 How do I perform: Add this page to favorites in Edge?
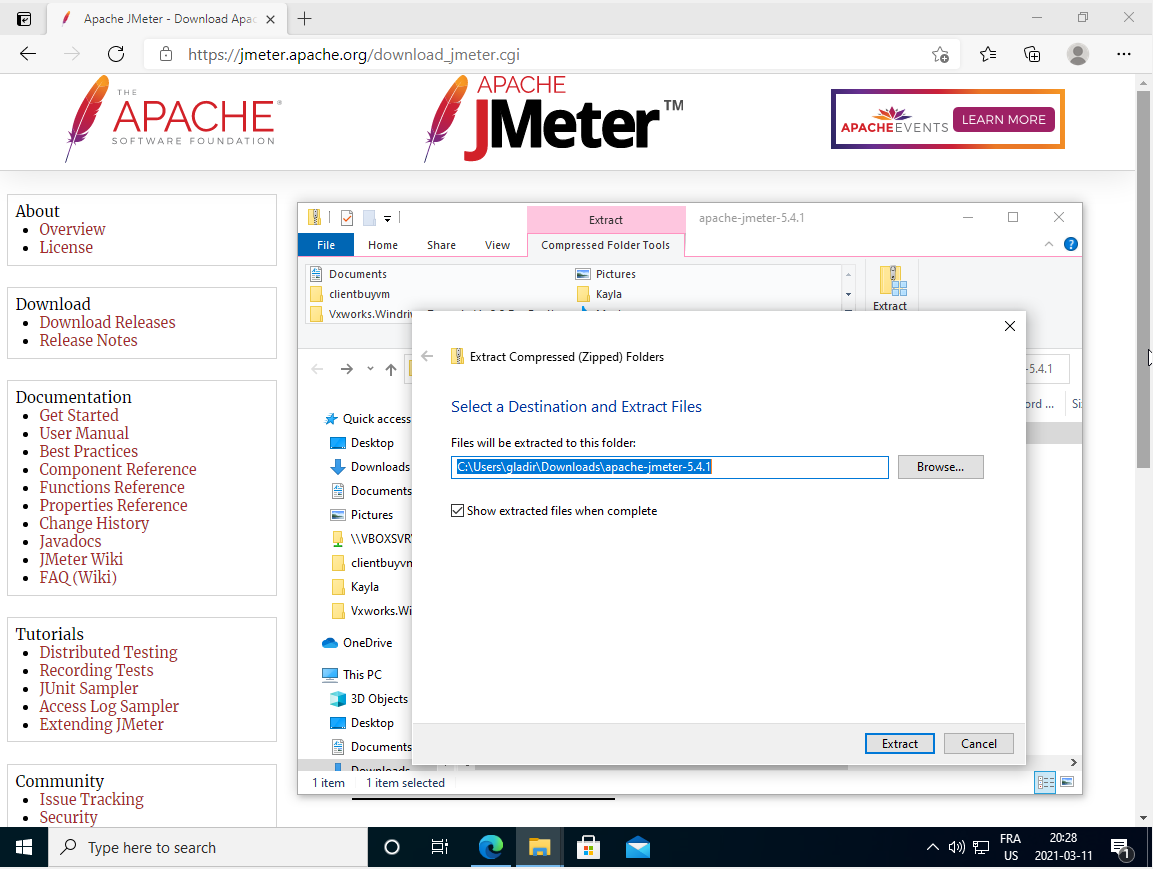pyautogui.click(x=940, y=54)
